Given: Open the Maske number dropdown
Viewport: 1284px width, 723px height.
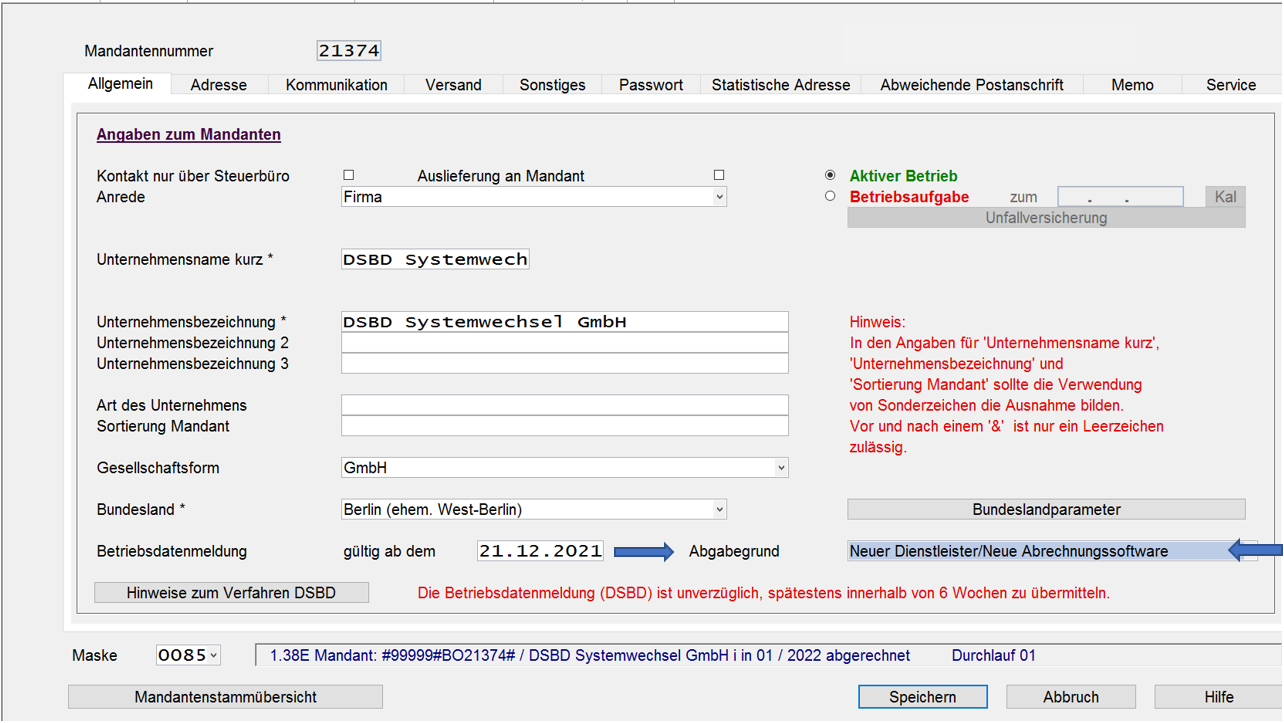Looking at the screenshot, I should [213, 656].
